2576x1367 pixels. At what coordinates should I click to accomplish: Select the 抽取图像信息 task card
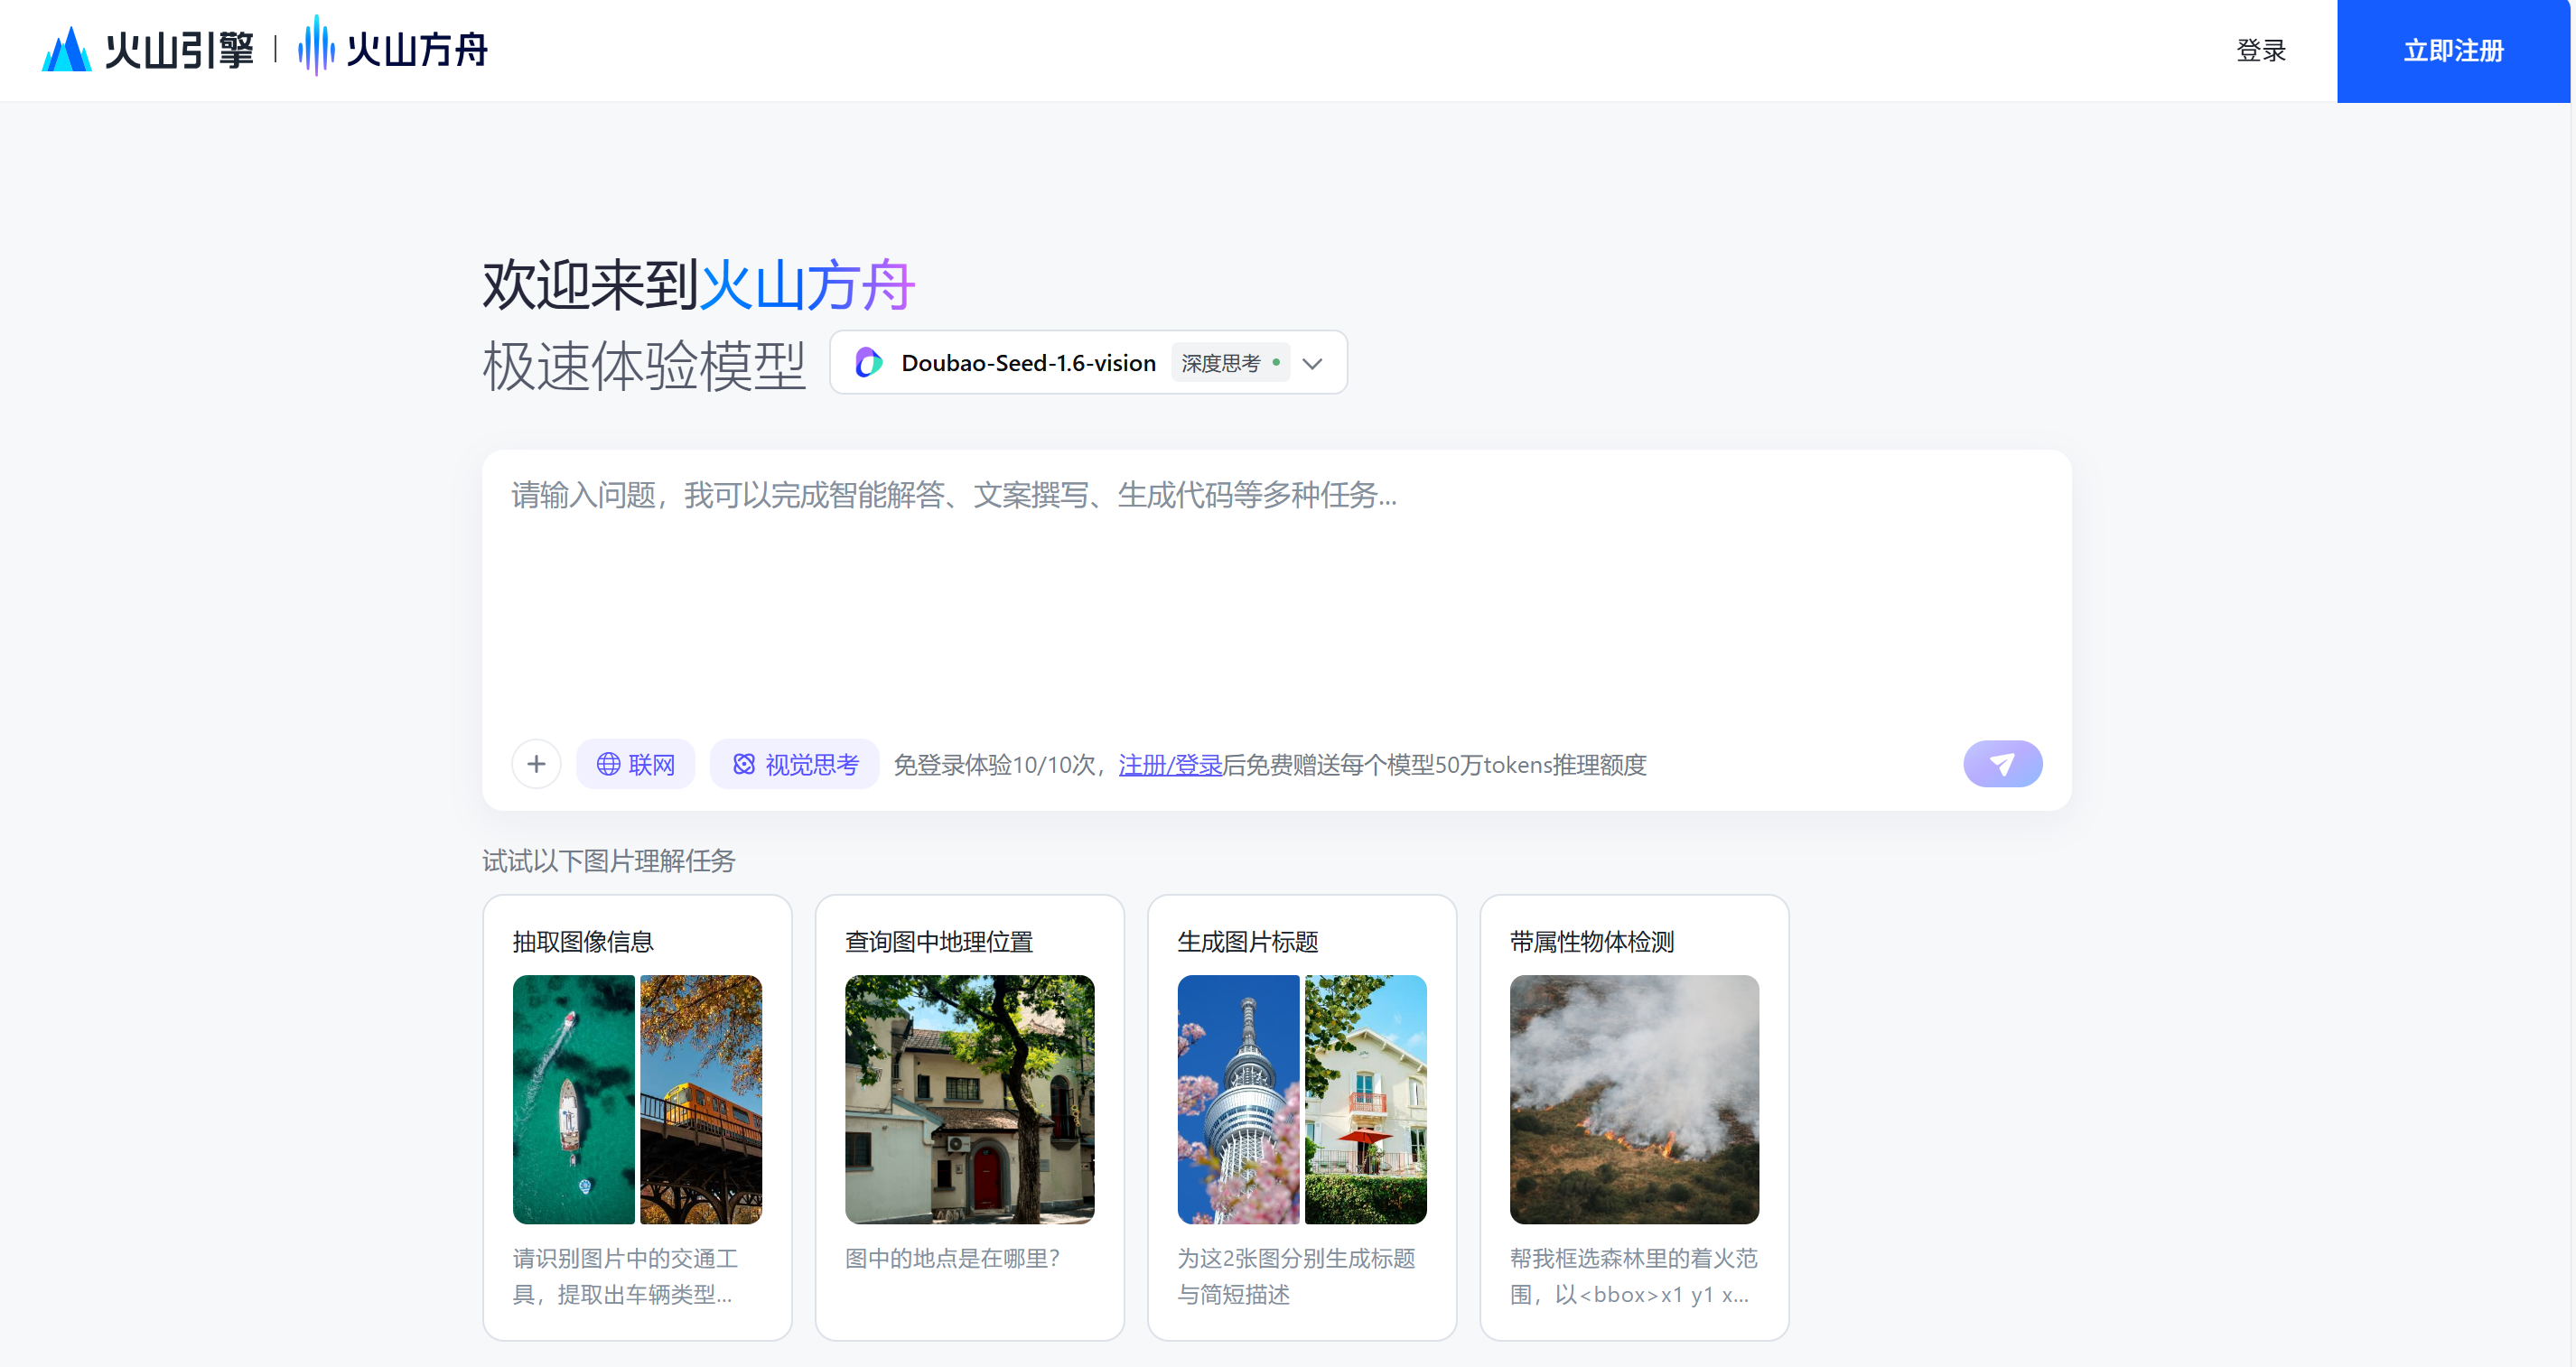pyautogui.click(x=583, y=941)
